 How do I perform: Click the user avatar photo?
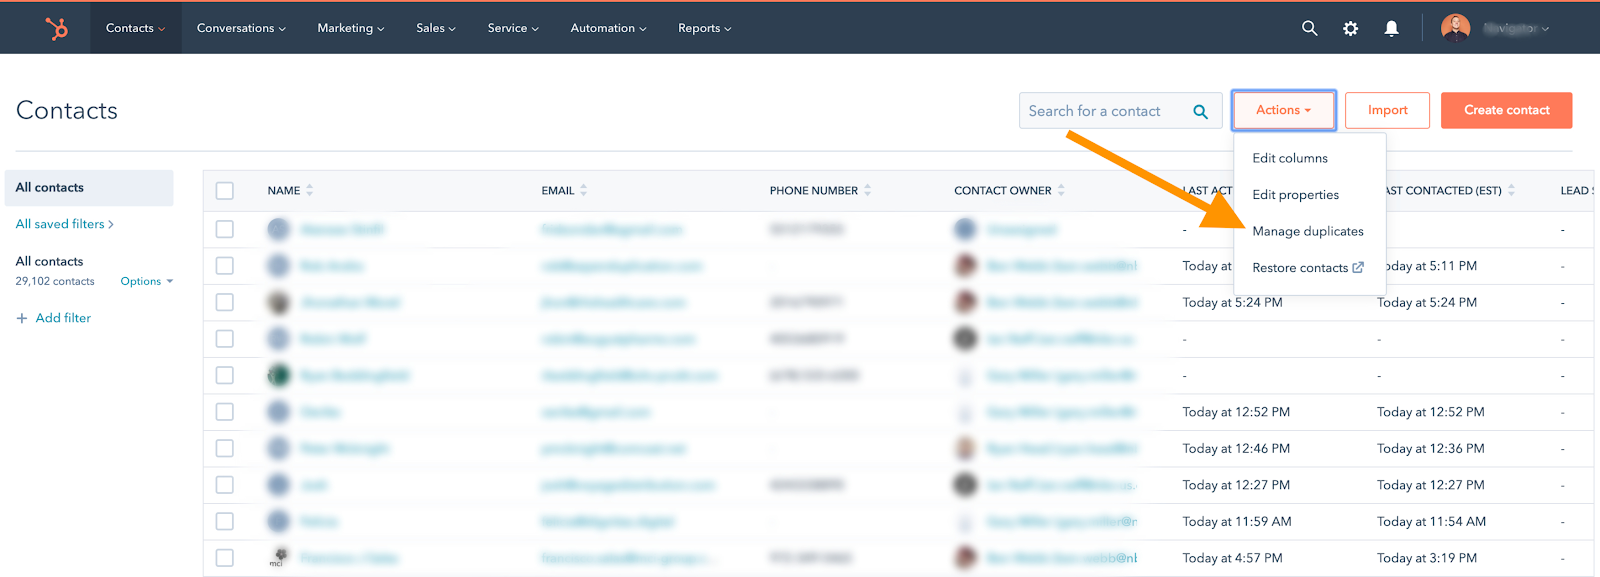1455,28
